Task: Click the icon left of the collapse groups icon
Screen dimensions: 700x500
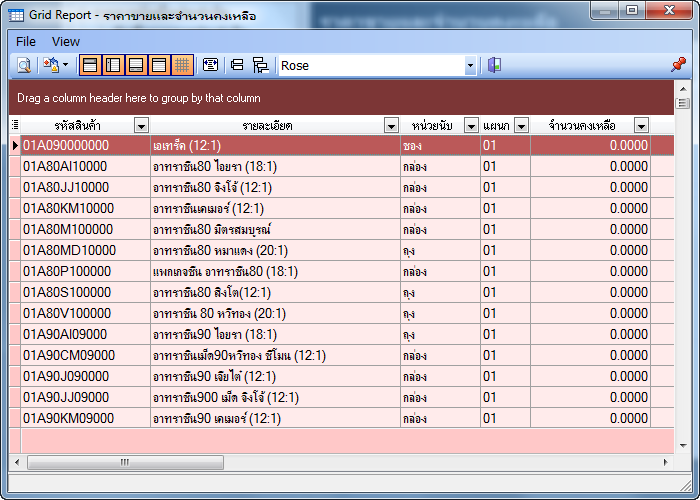Action: pos(211,65)
